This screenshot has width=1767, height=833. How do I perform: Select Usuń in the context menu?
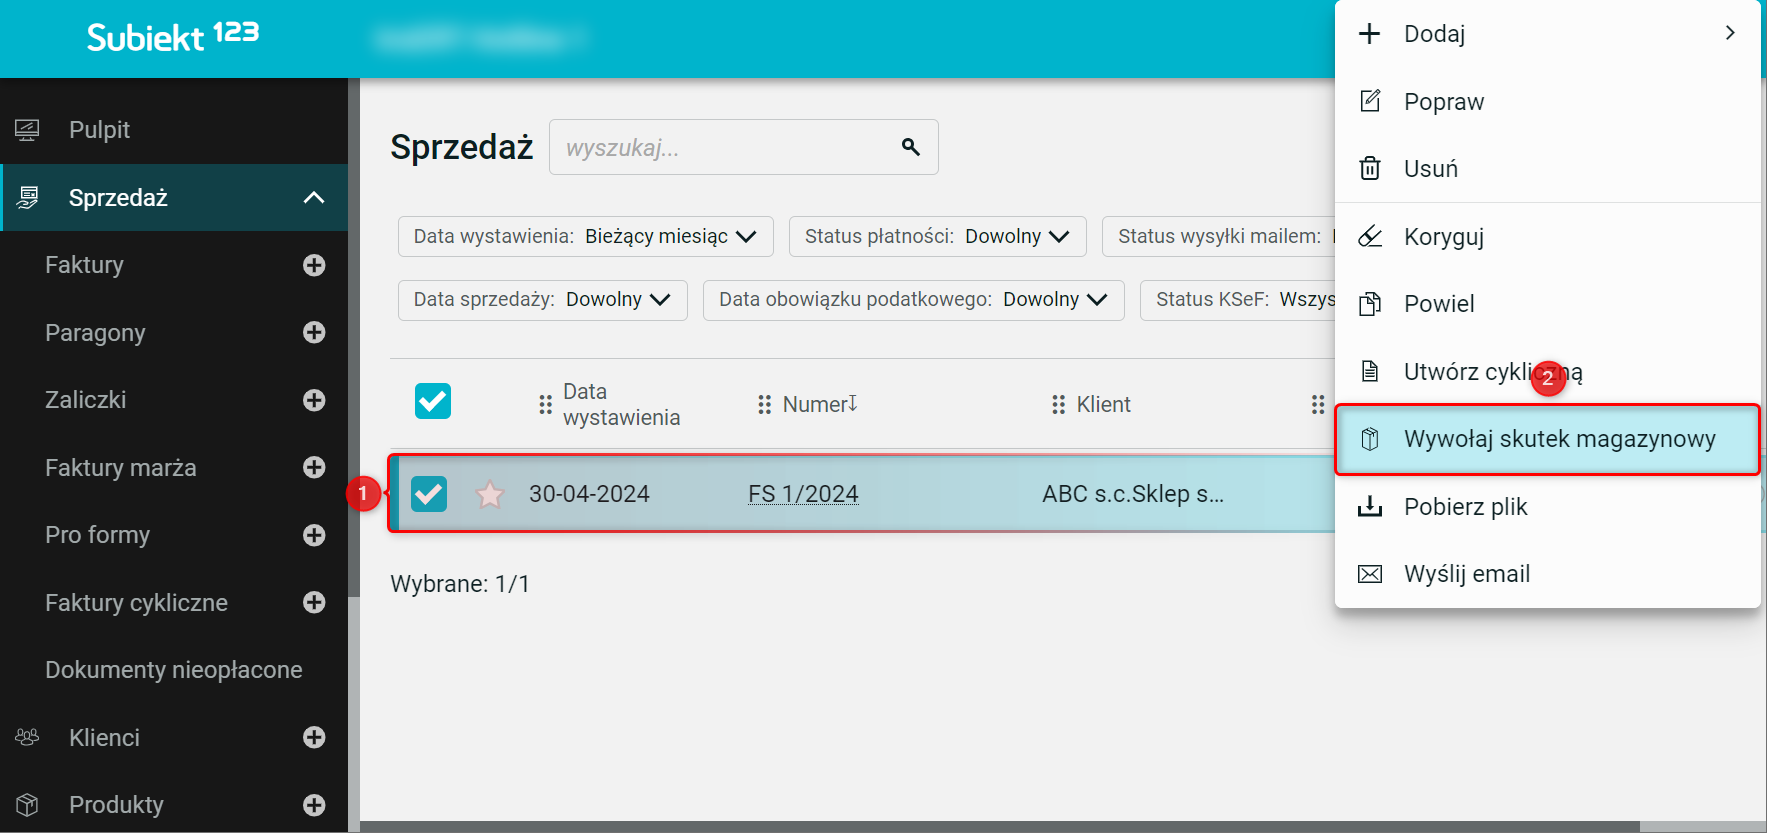(1548, 168)
